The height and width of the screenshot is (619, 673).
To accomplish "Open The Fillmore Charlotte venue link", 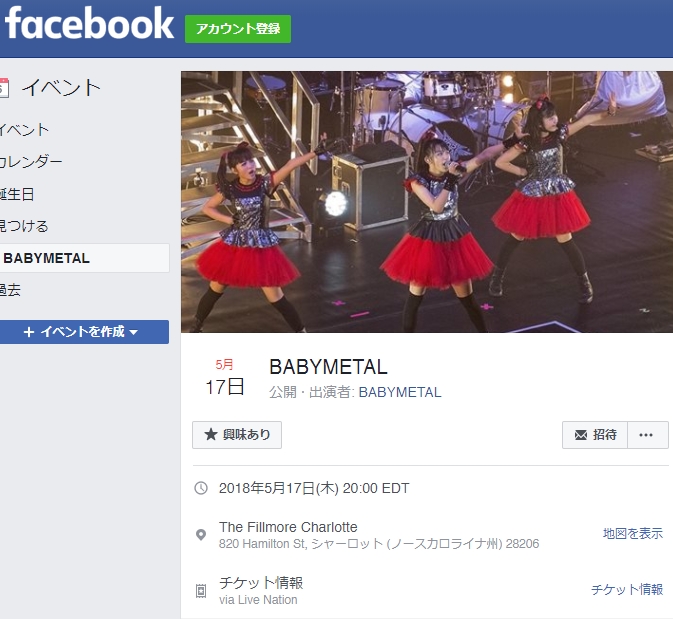I will coord(288,527).
